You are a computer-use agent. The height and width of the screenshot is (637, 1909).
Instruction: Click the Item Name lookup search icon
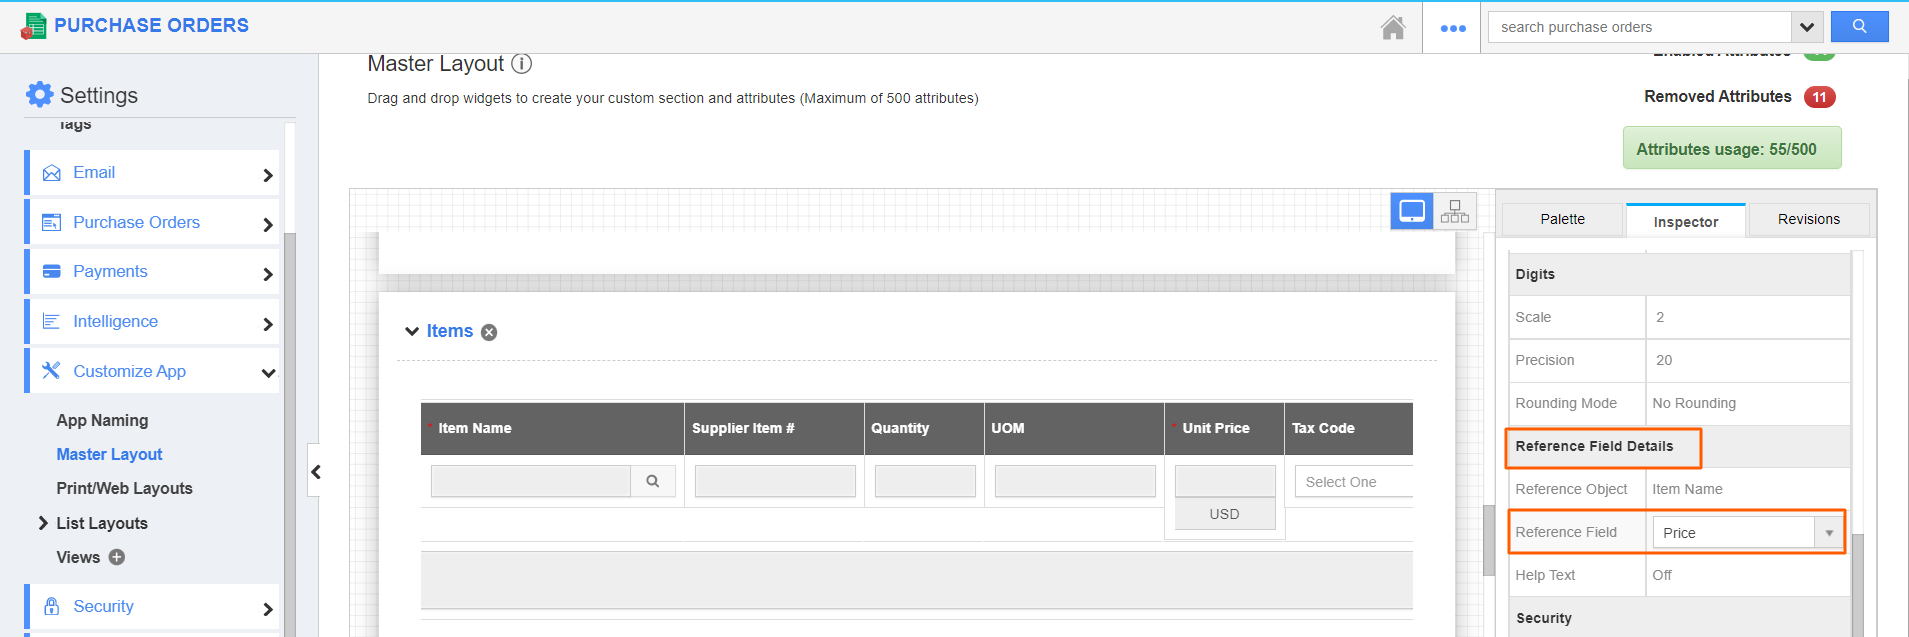click(x=653, y=481)
